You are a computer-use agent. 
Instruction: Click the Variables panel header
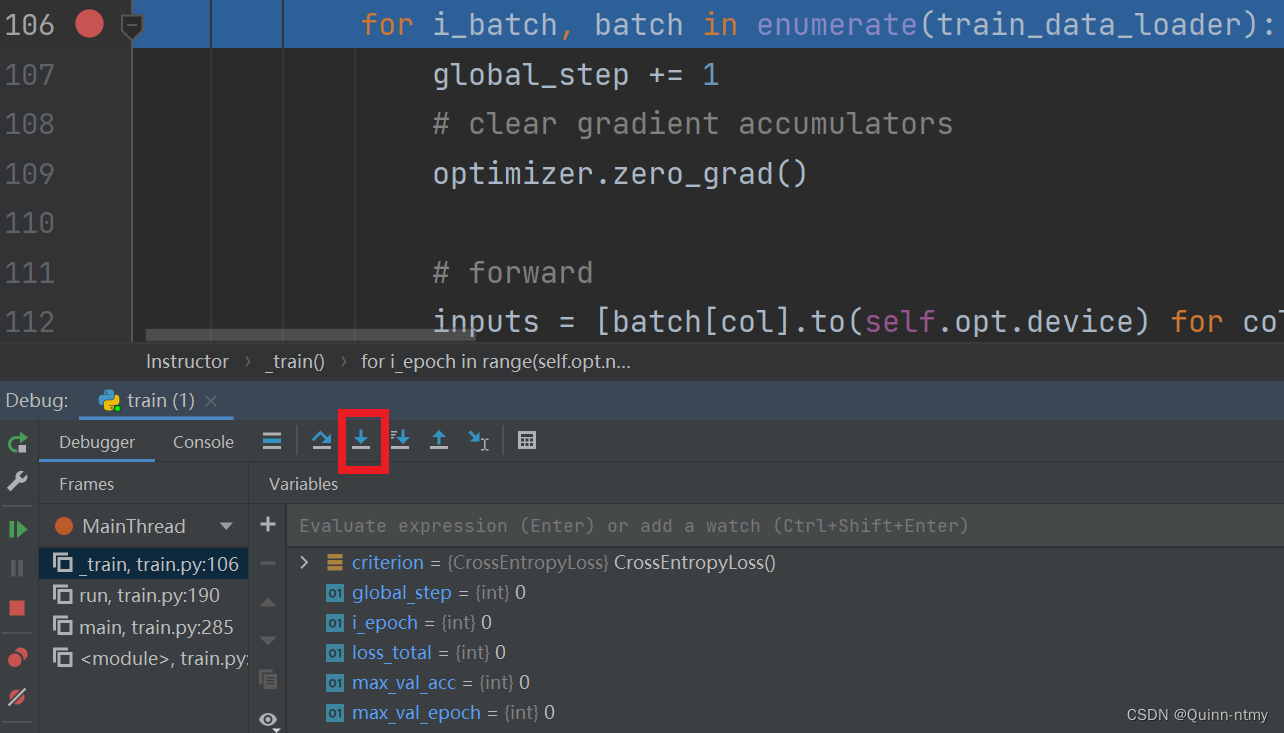[303, 484]
